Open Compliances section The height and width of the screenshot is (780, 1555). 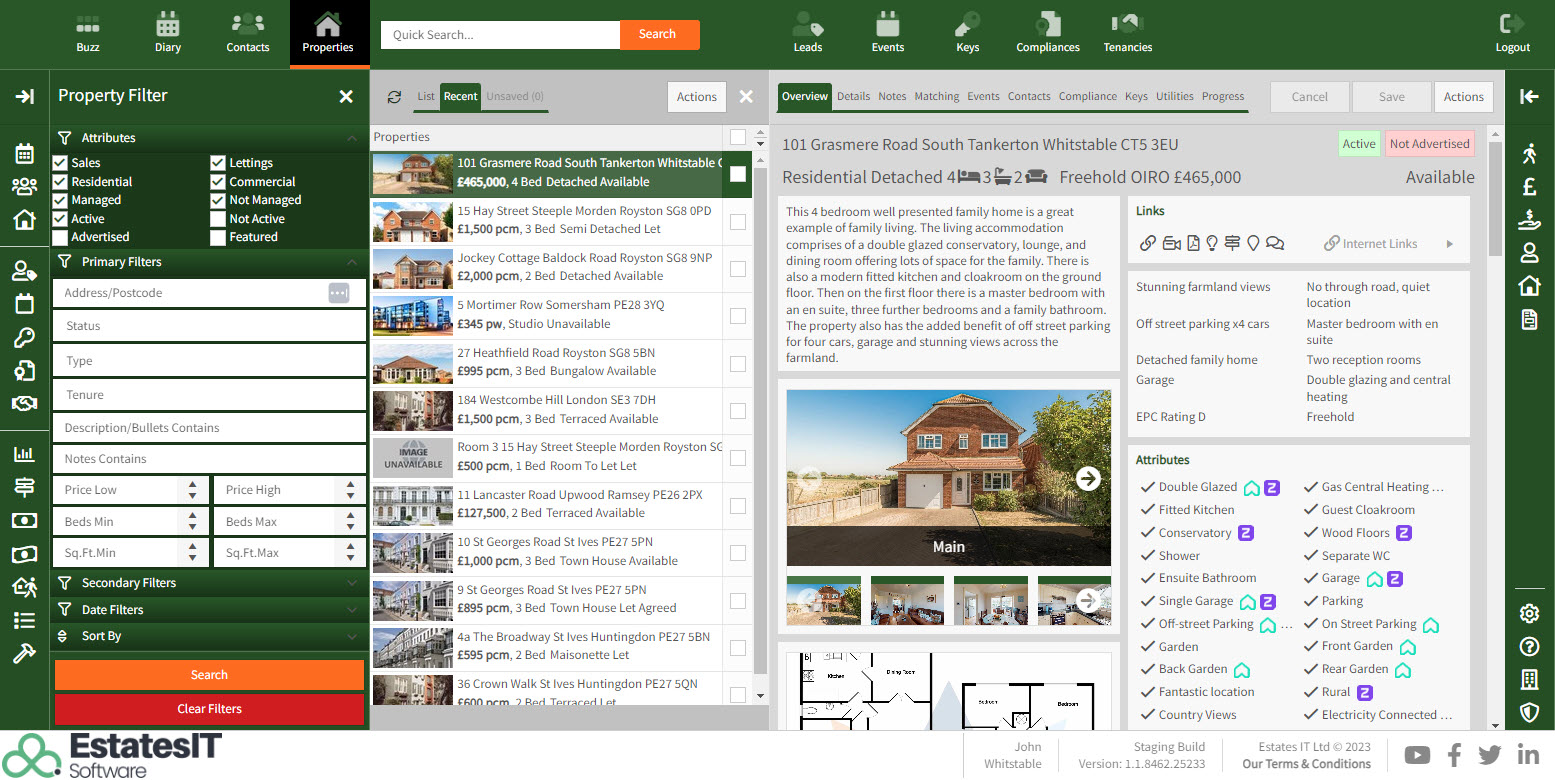(1048, 33)
